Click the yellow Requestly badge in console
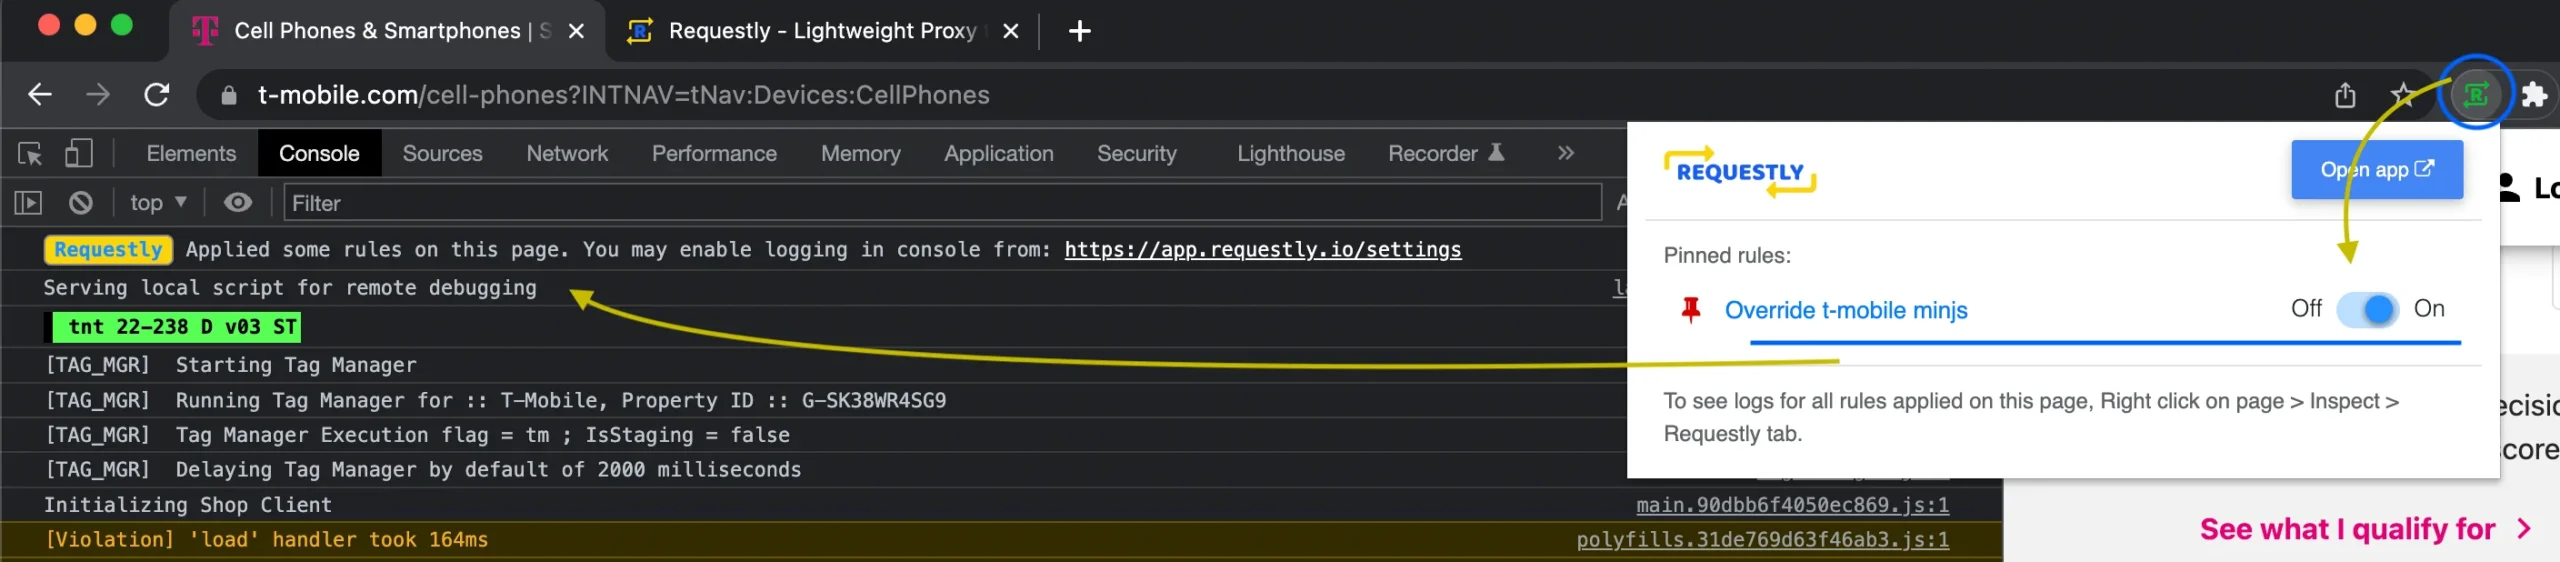 coord(108,249)
